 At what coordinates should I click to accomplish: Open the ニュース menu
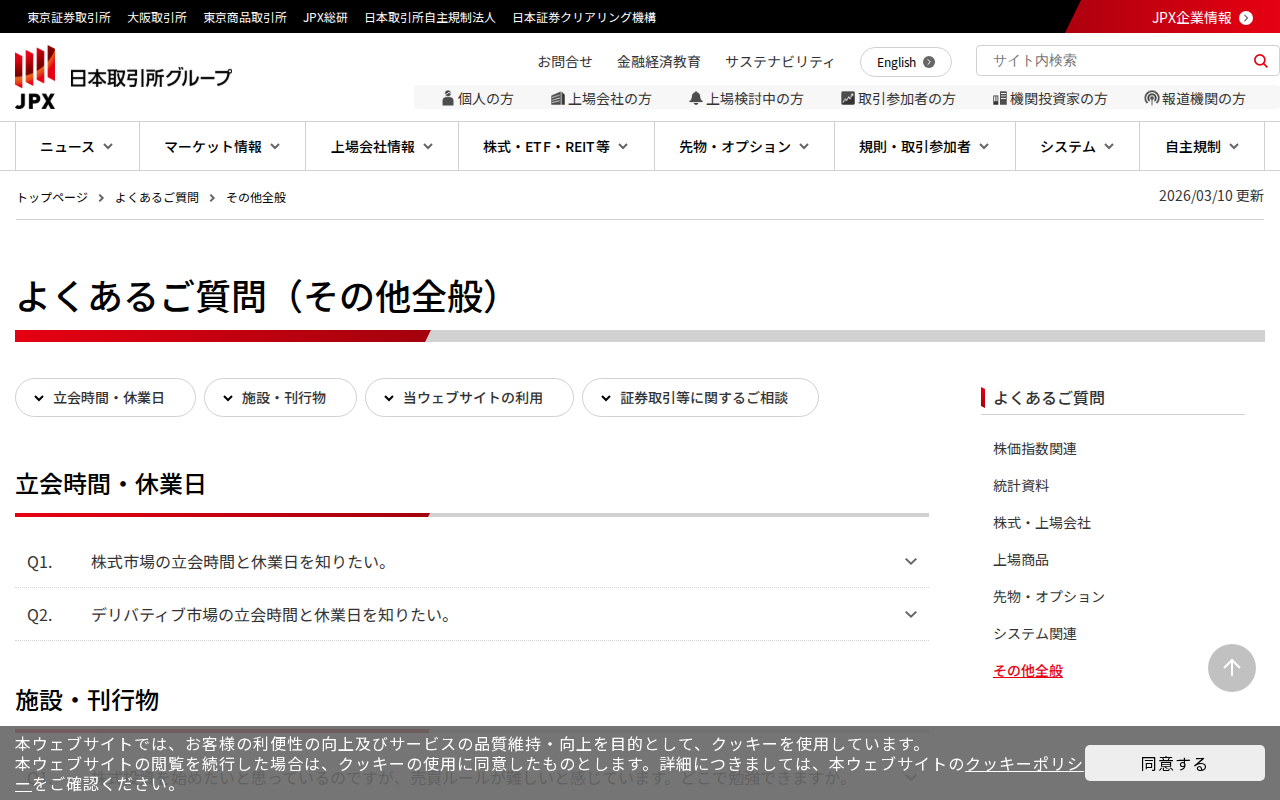pos(77,146)
